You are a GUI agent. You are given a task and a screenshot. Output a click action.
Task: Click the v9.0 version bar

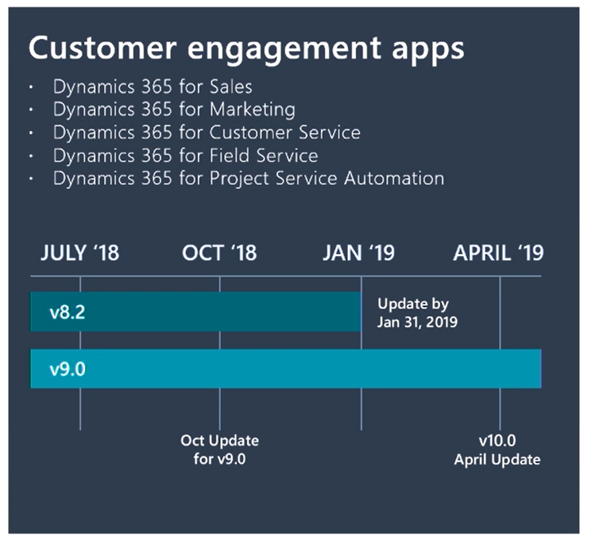click(286, 369)
